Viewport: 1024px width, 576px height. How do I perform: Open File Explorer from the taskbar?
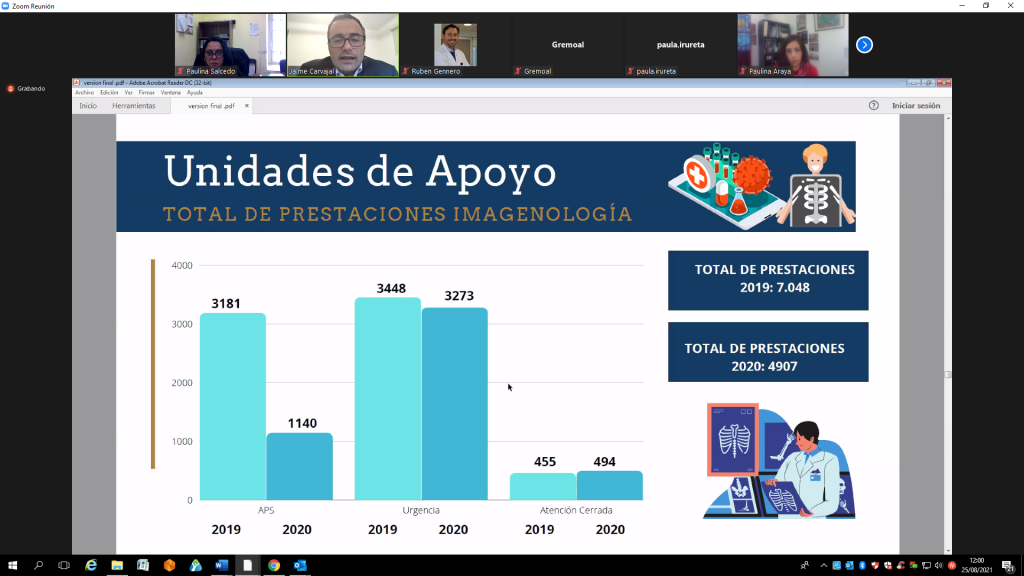117,565
